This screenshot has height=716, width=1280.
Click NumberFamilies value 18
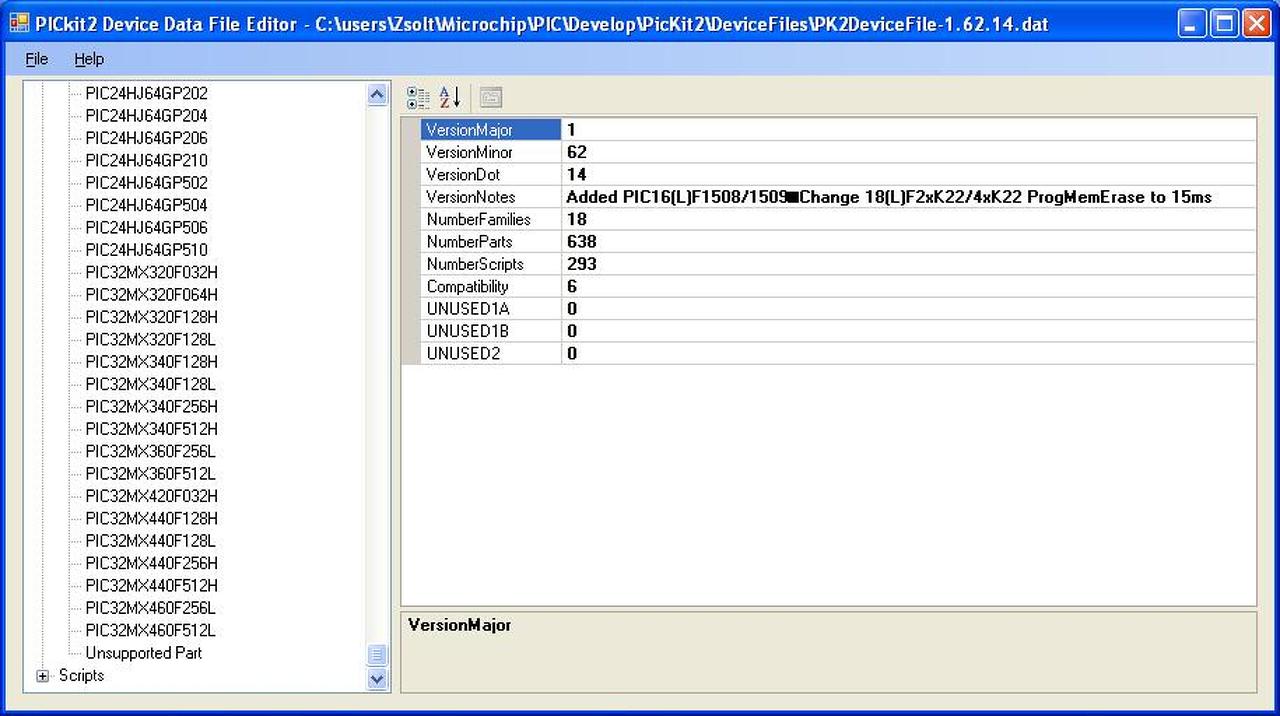coord(908,219)
